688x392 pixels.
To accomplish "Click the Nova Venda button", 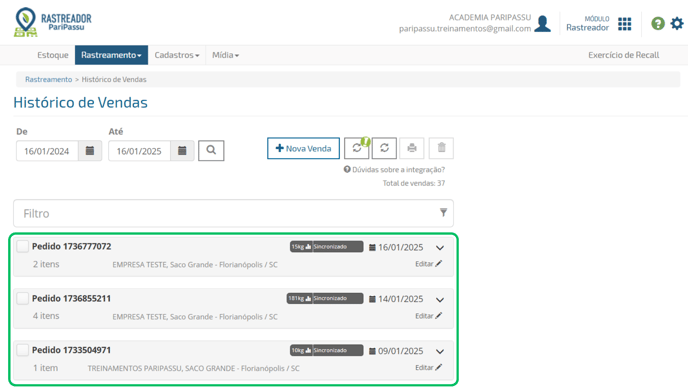I will coord(303,148).
